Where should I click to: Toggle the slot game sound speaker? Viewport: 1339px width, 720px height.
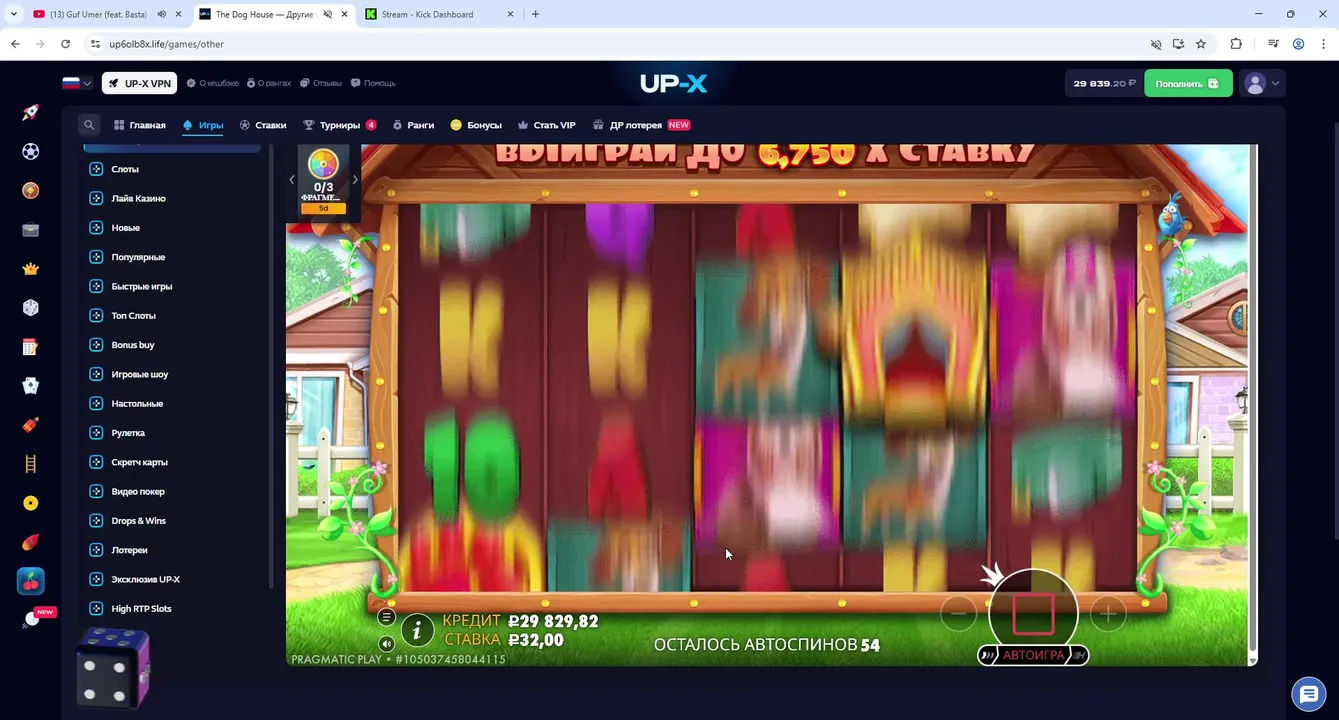click(x=386, y=644)
